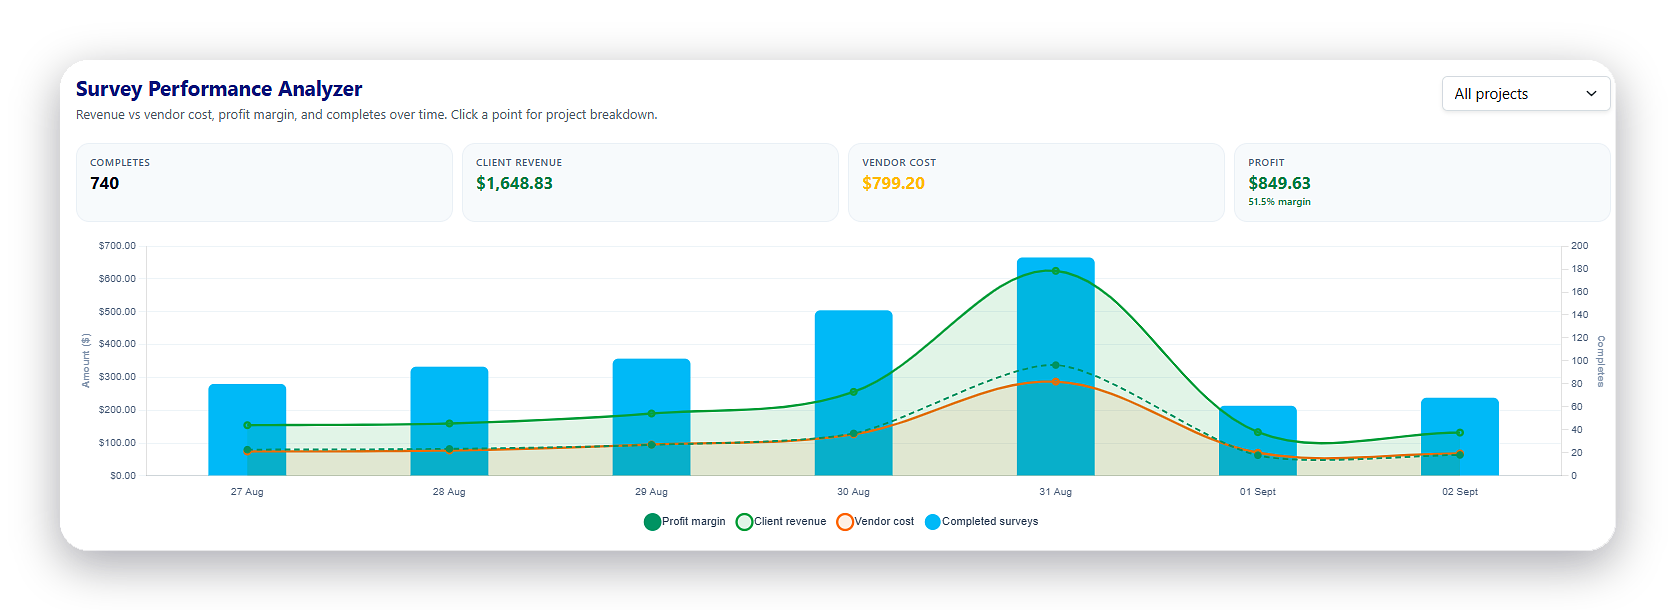Click the 31 Aug profit margin dashed point

[x=1056, y=365]
